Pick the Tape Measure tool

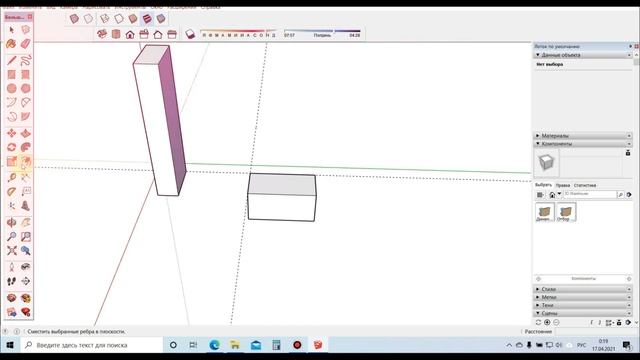[x=11, y=178]
